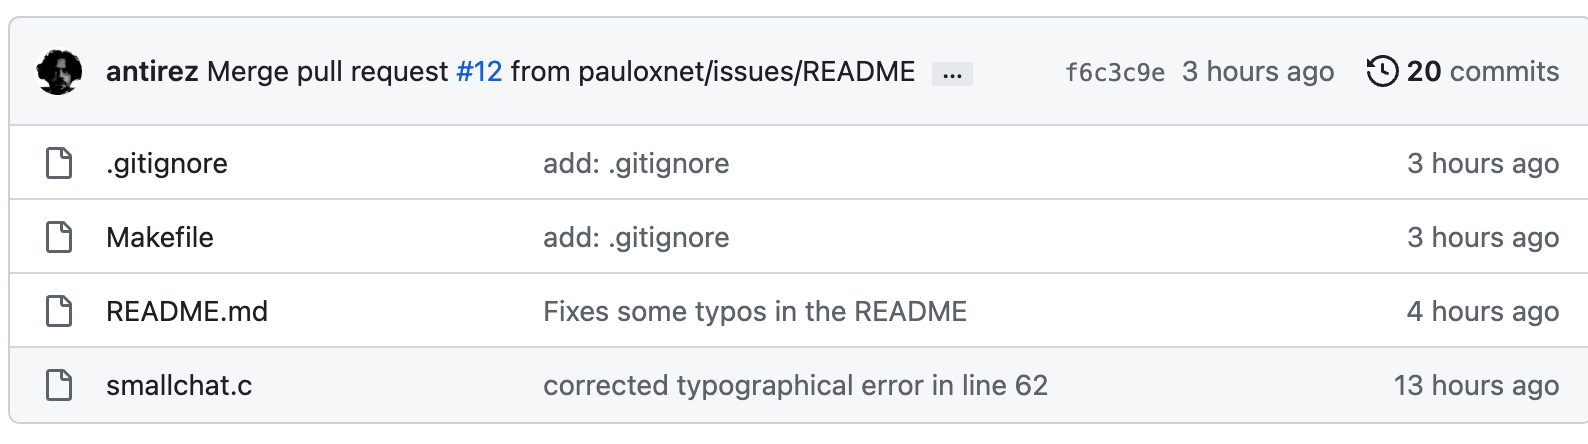Open 'Fixes some typos in the README' commit
The height and width of the screenshot is (444, 1588).
tap(755, 312)
